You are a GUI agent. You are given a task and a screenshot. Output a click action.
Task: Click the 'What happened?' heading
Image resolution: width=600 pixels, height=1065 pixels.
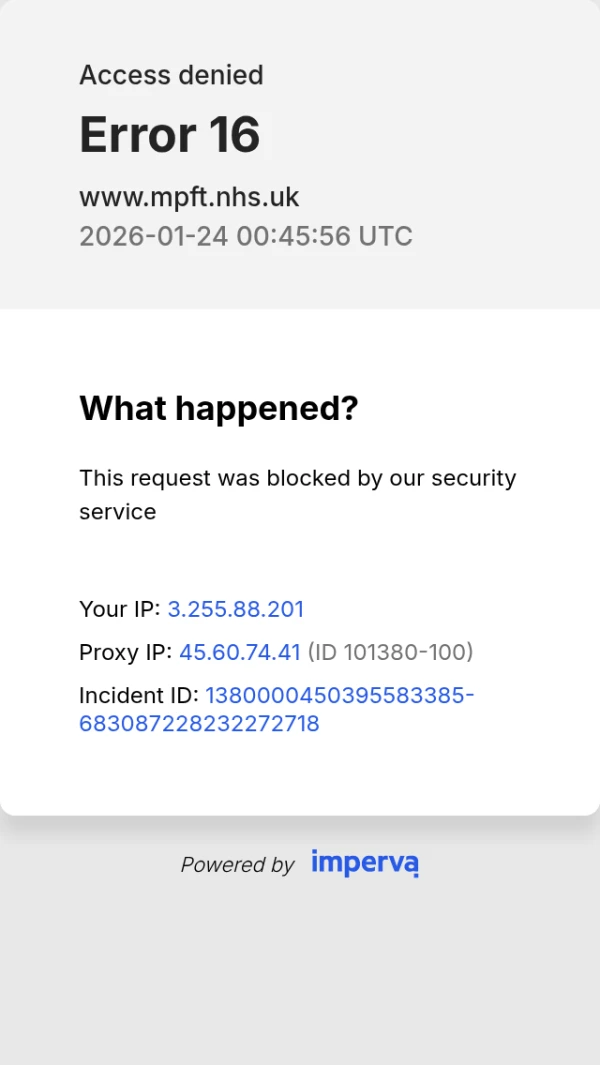pyautogui.click(x=218, y=408)
